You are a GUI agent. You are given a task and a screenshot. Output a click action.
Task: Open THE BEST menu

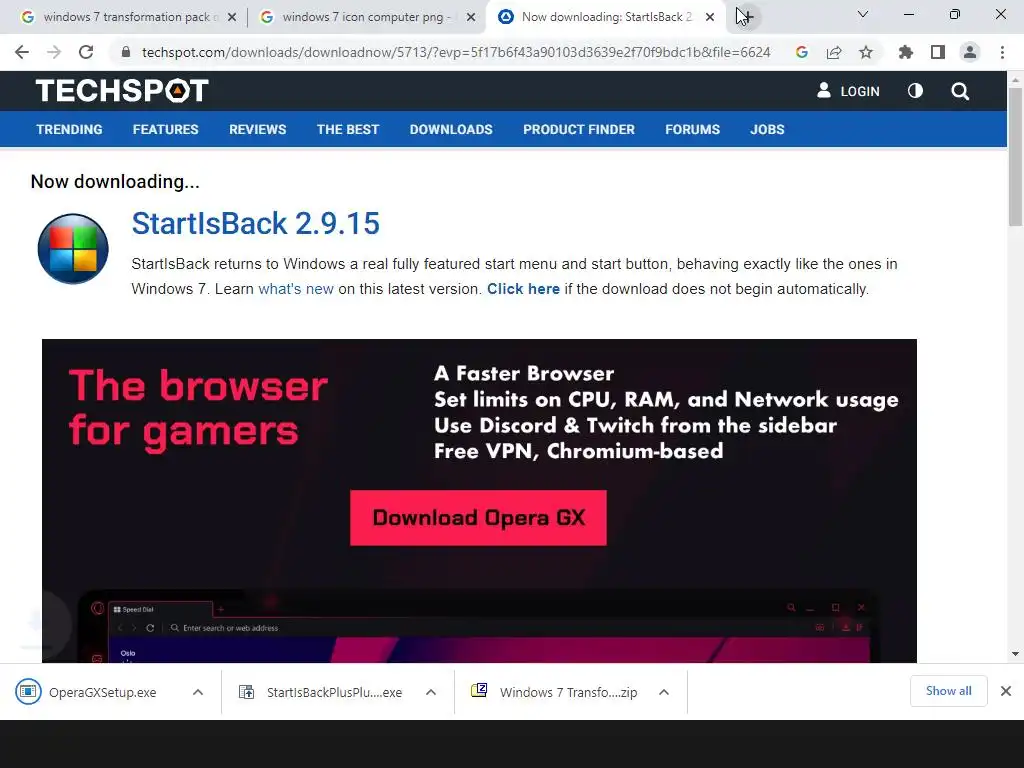tap(347, 129)
